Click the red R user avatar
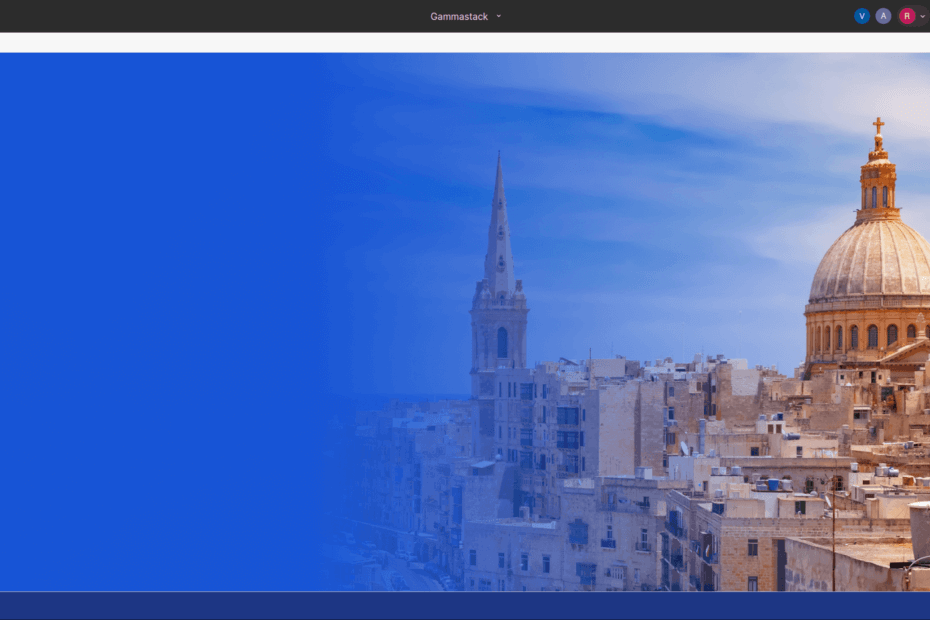The image size is (930, 620). 906,16
